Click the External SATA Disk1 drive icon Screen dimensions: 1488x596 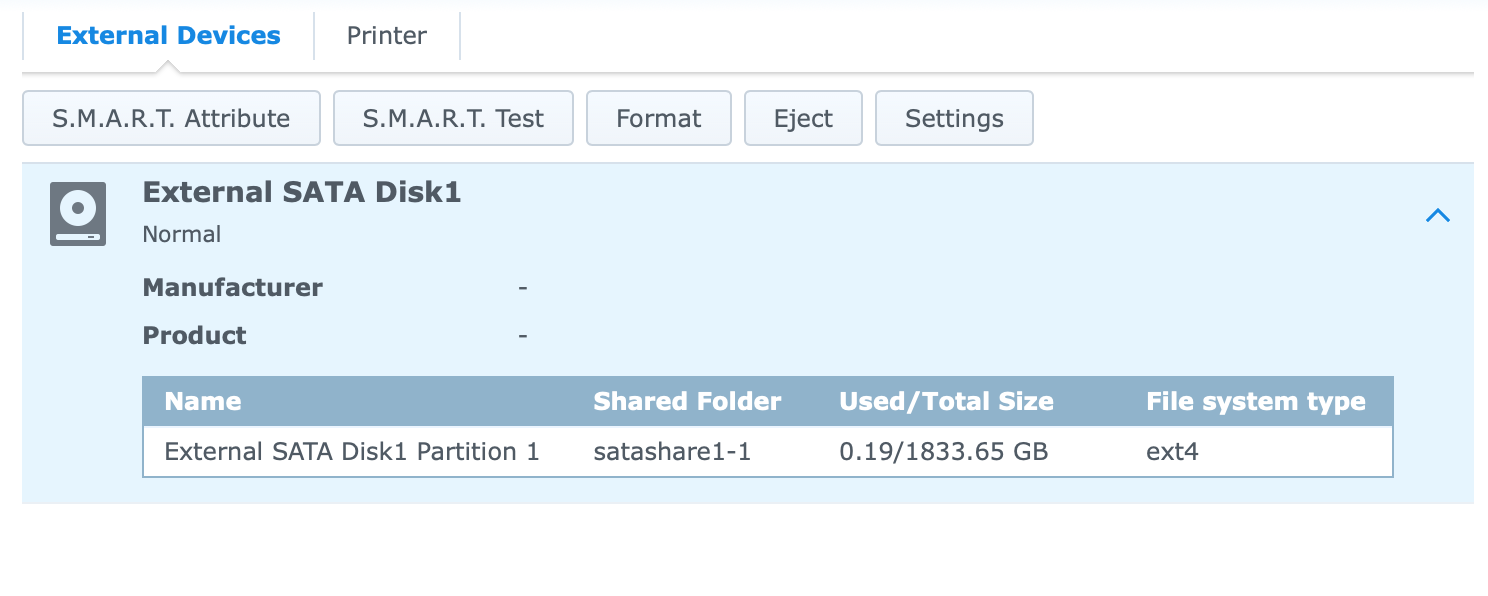[78, 214]
